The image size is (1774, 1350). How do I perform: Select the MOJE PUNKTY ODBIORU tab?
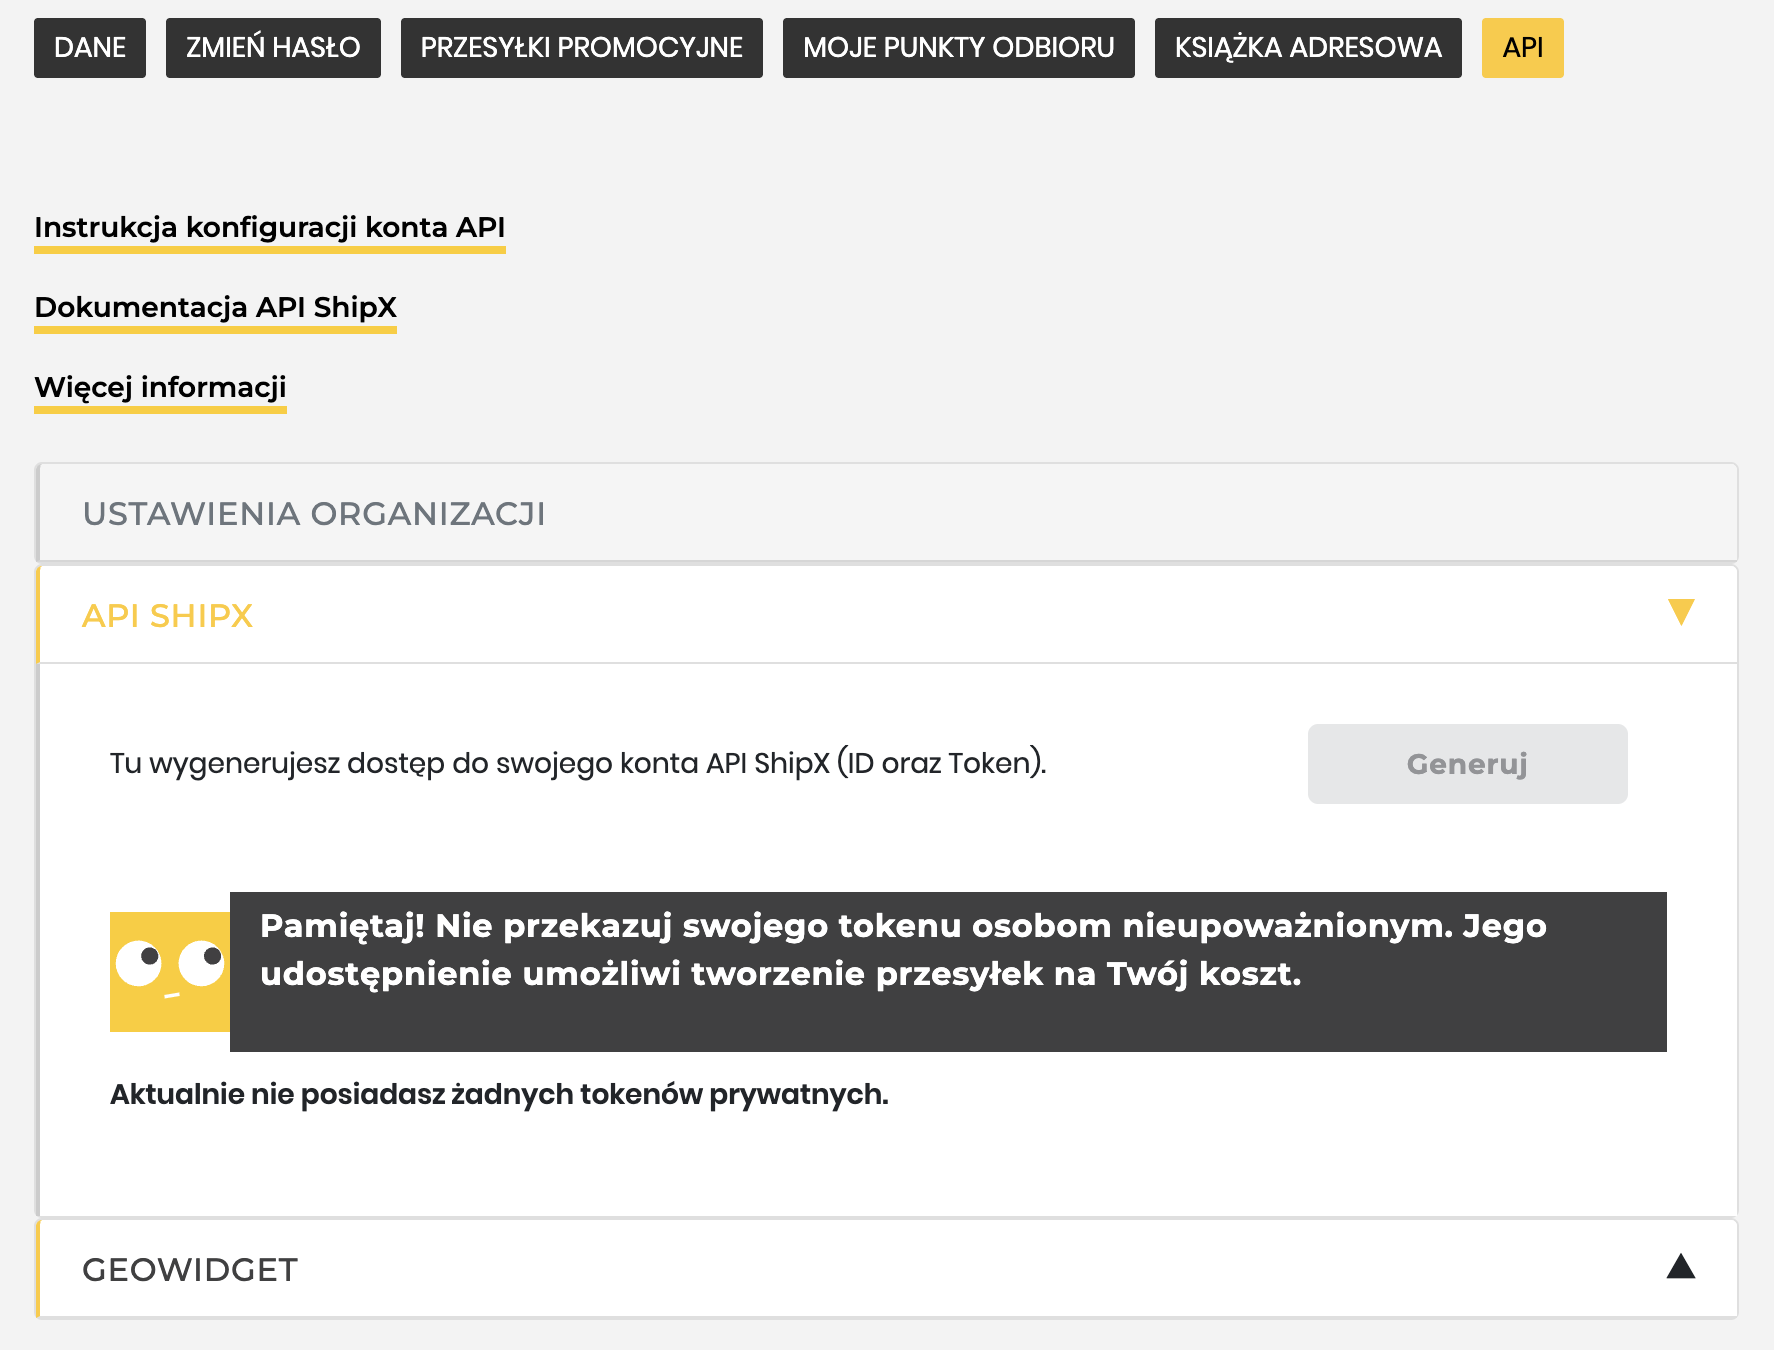point(958,48)
